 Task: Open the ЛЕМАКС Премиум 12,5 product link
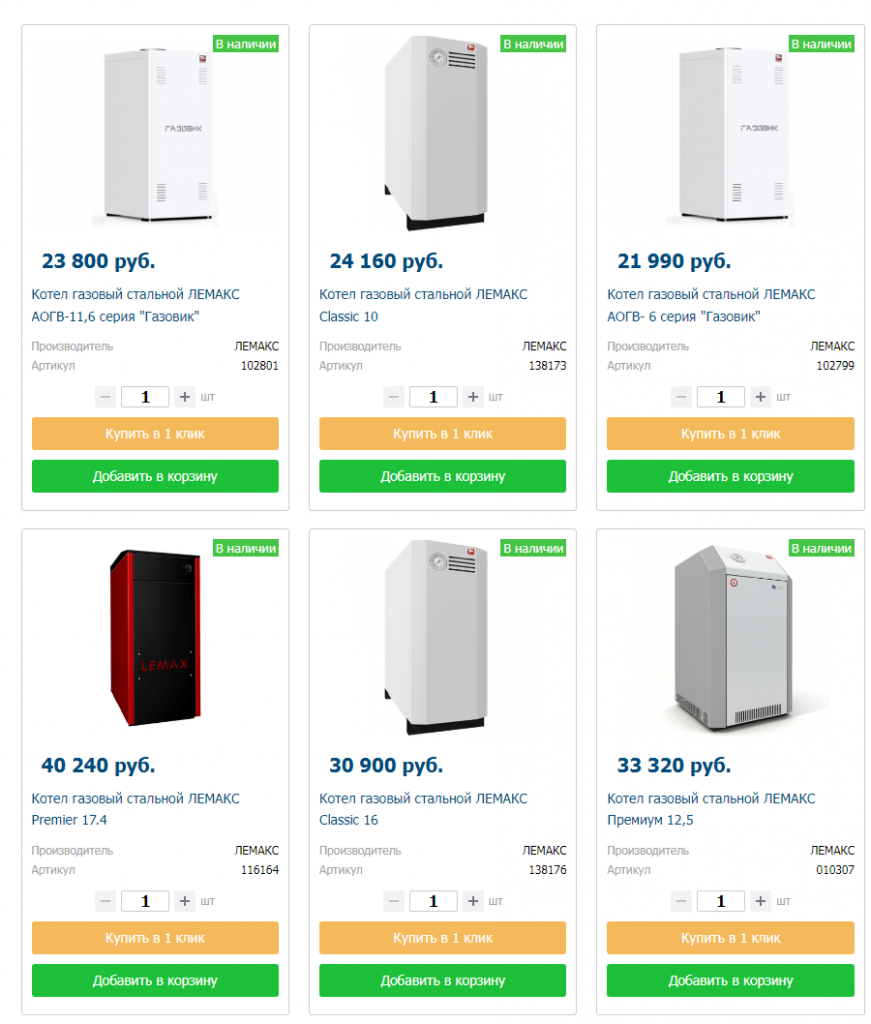click(x=711, y=809)
